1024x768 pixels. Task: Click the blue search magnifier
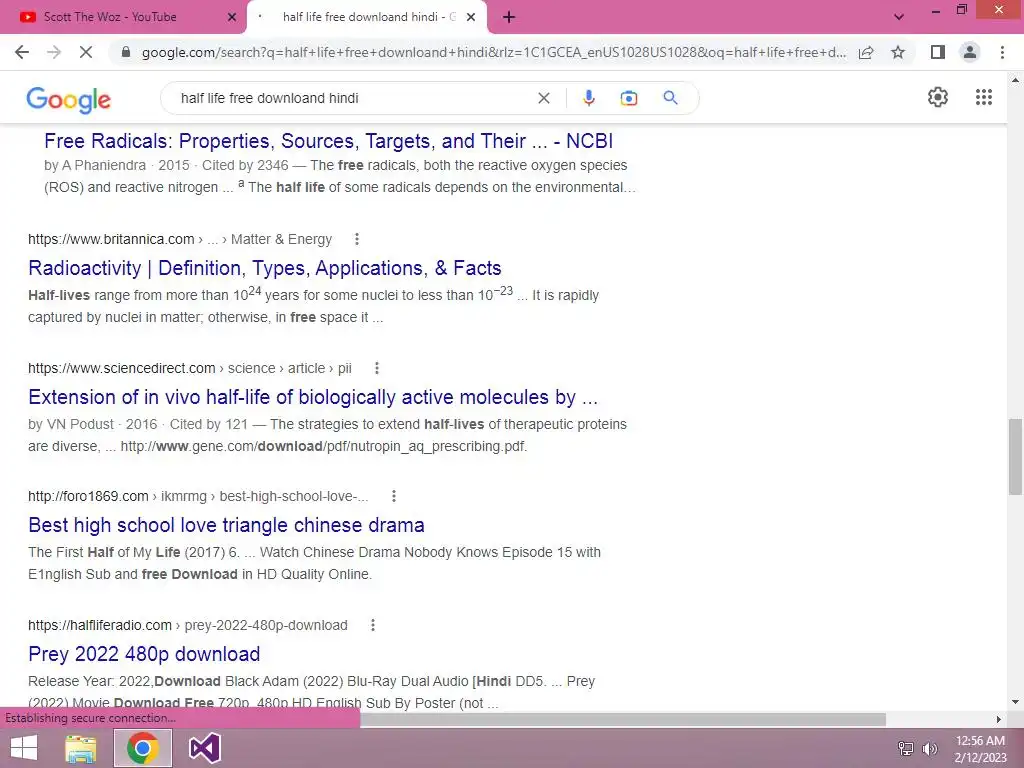click(x=670, y=98)
